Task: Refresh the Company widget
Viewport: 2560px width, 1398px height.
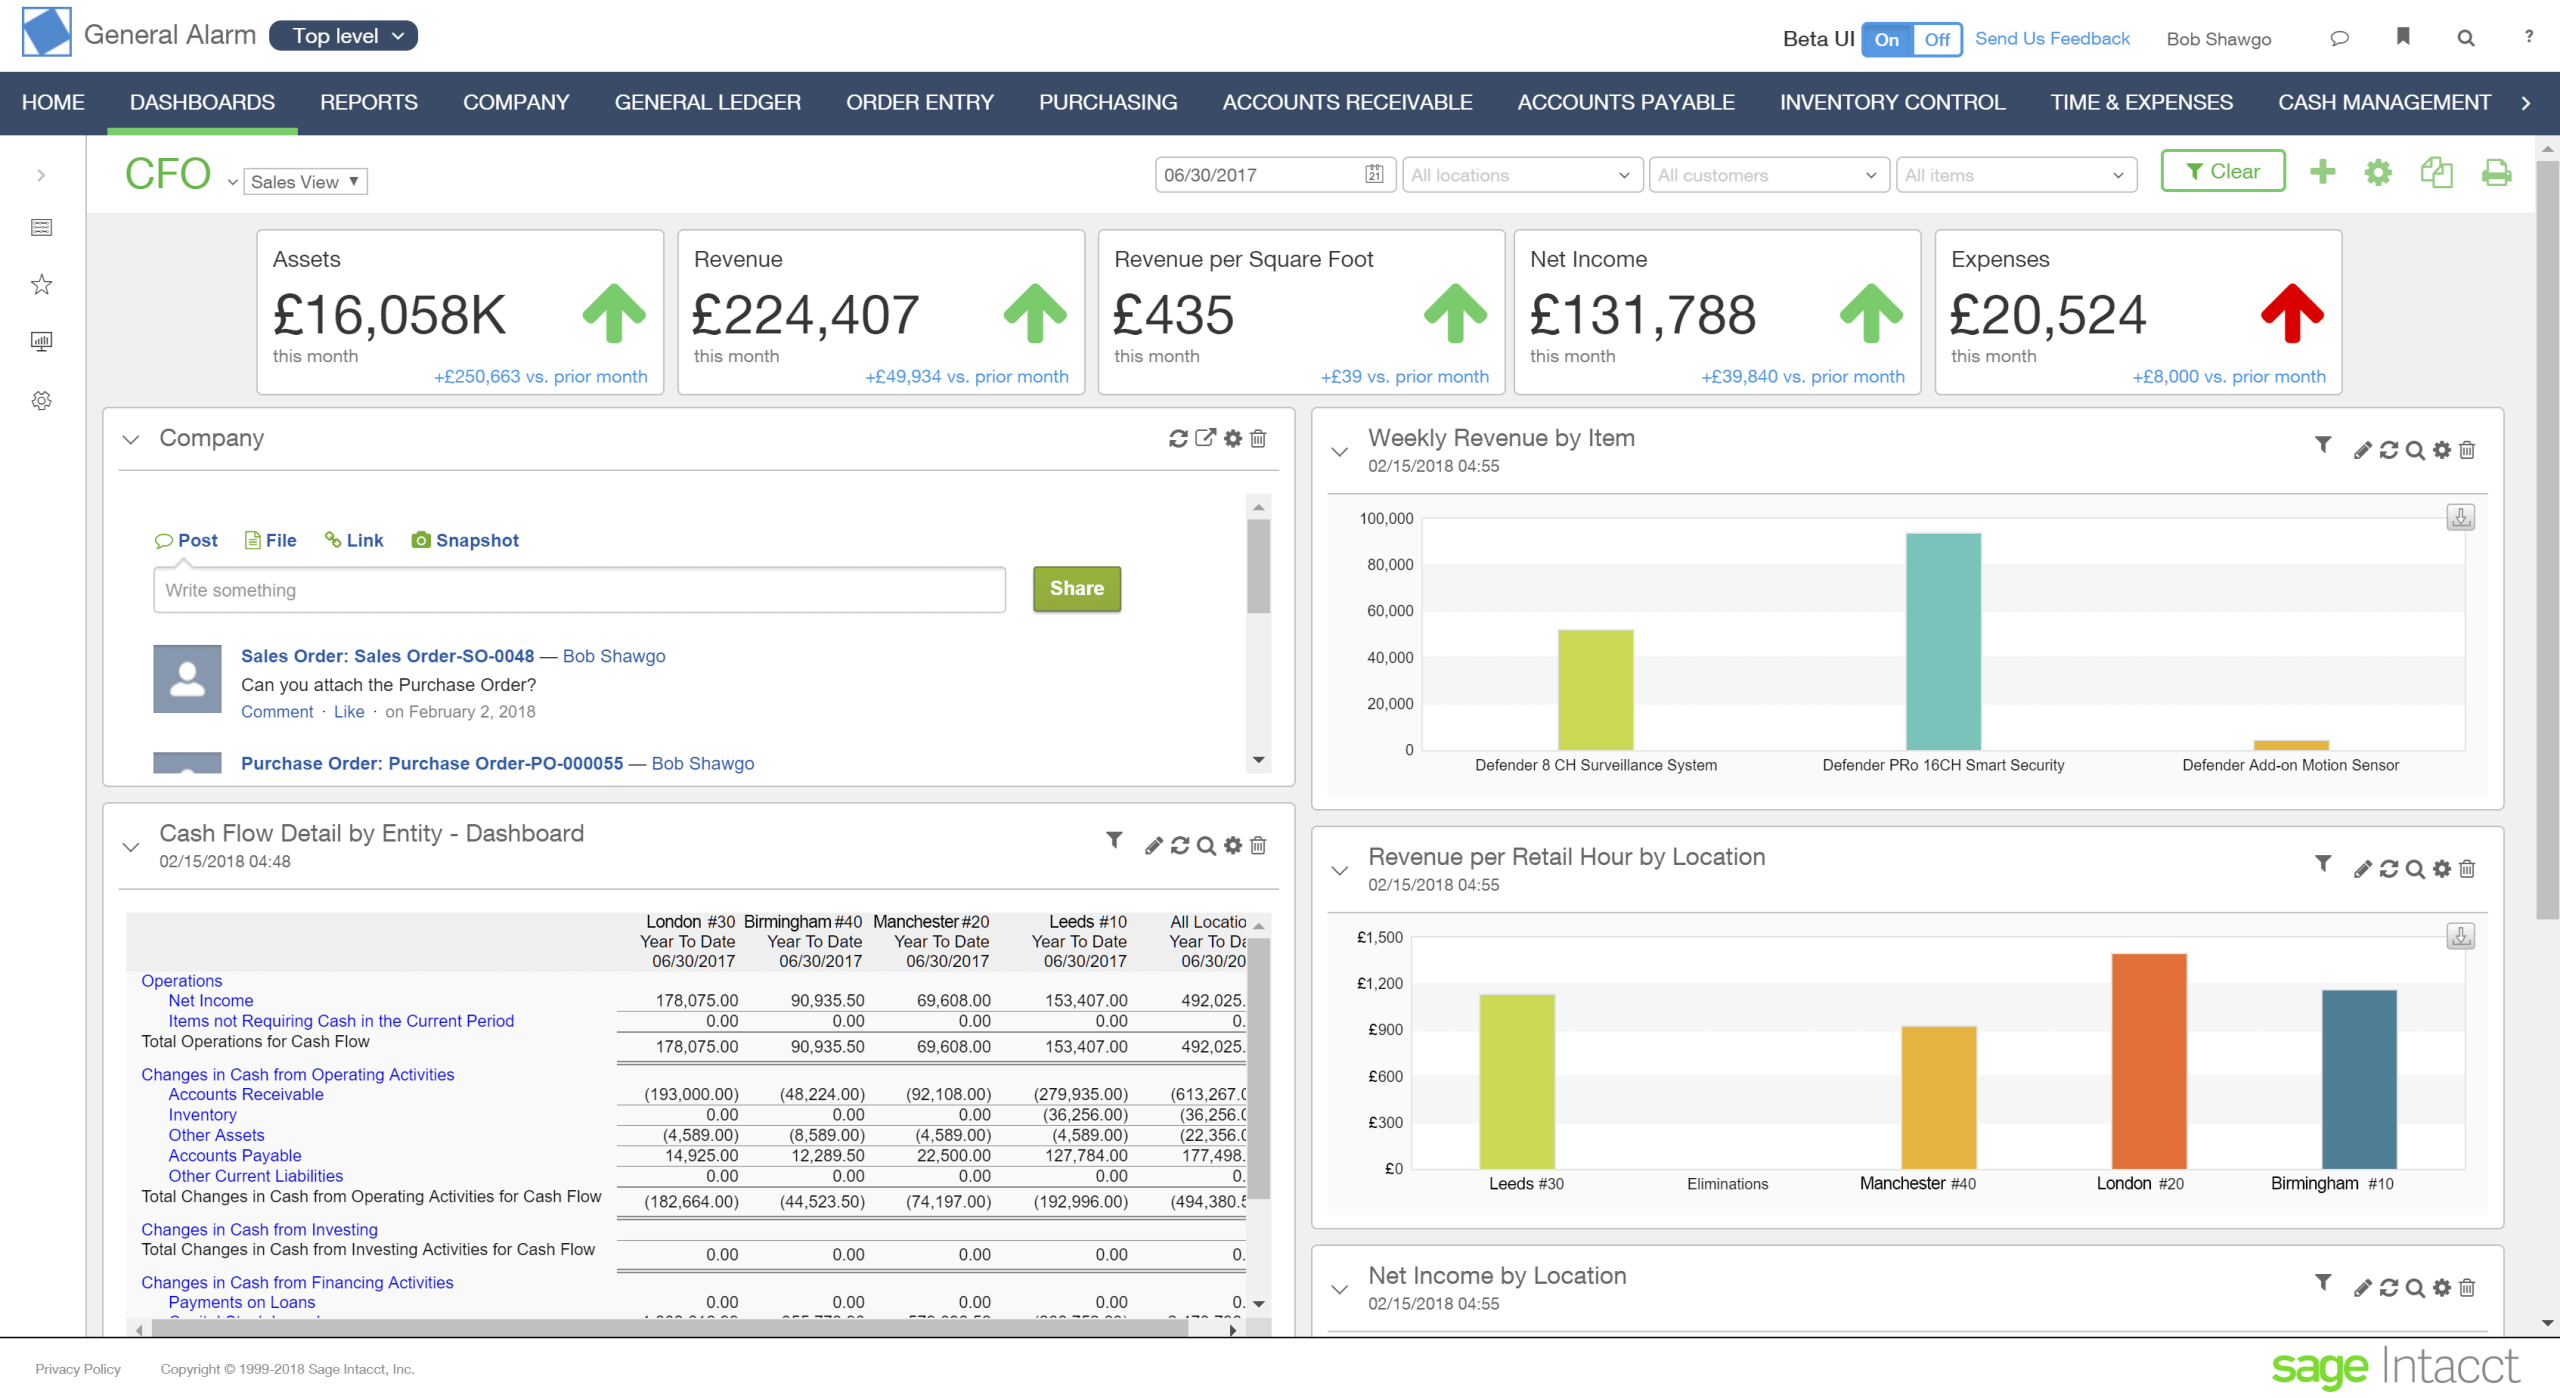Action: coord(1179,440)
